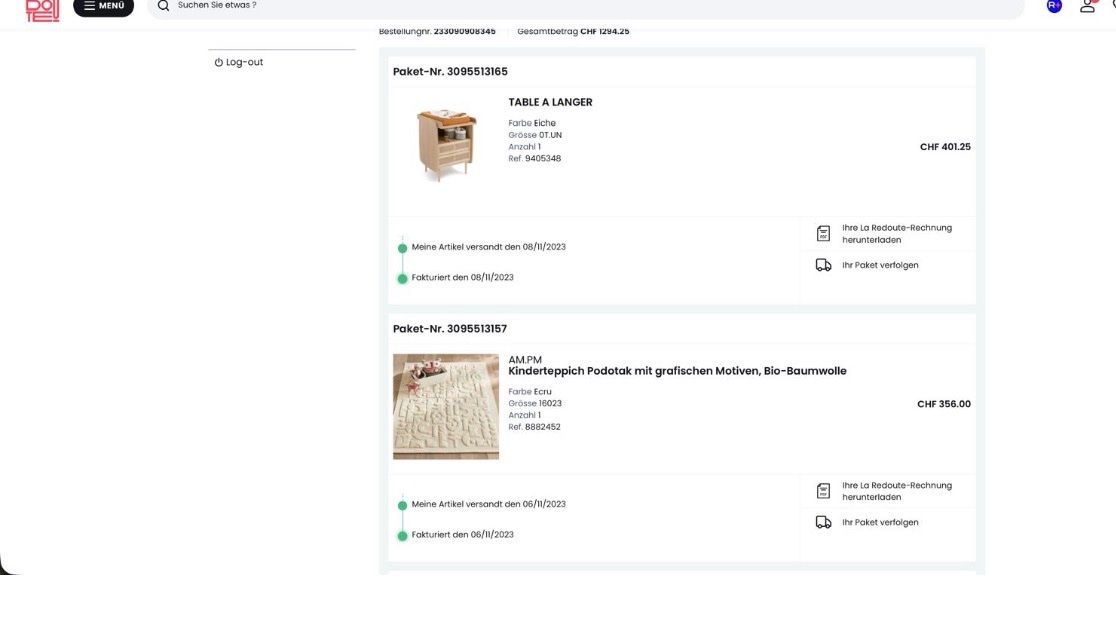Focus the 'Suchen Sie etwas ?' search field
The height and width of the screenshot is (619, 1116).
pos(585,6)
